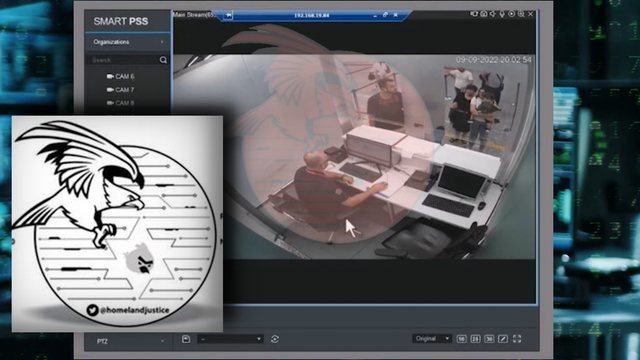Select CAM 8 in the device list
The width and height of the screenshot is (640, 360).
tap(124, 103)
